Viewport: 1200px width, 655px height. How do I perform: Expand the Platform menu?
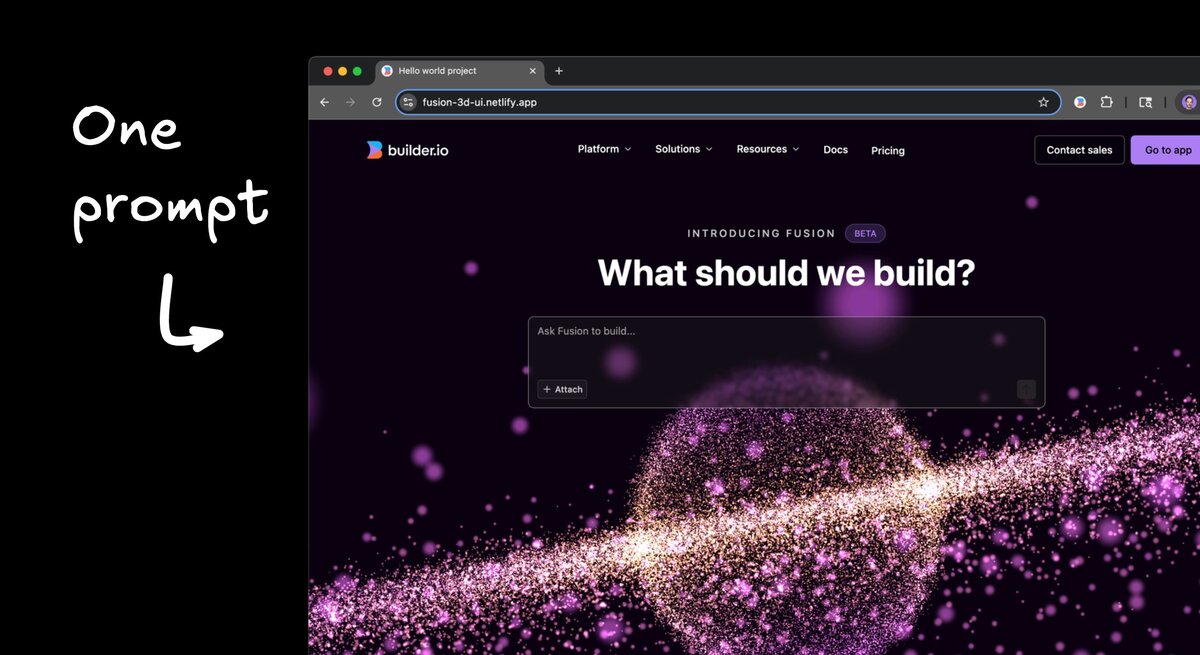coord(604,149)
